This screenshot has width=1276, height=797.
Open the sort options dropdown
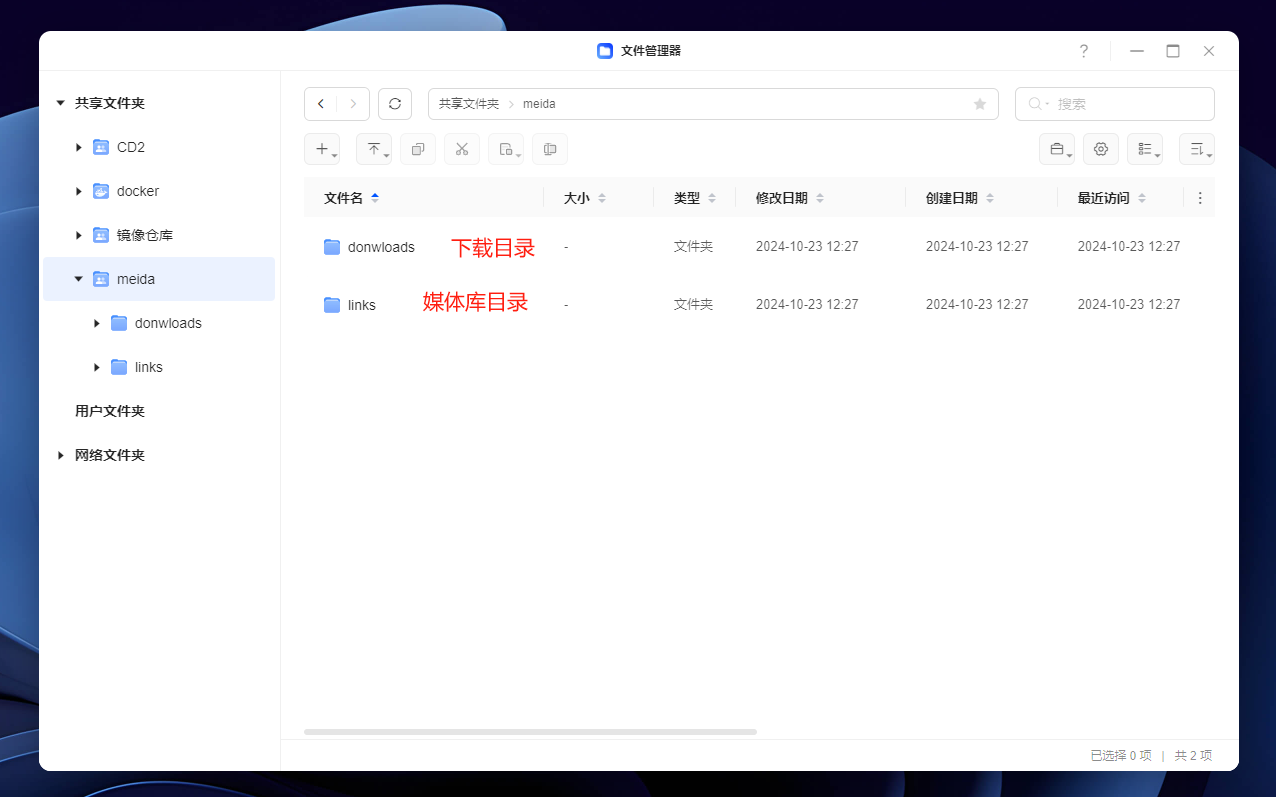1197,149
